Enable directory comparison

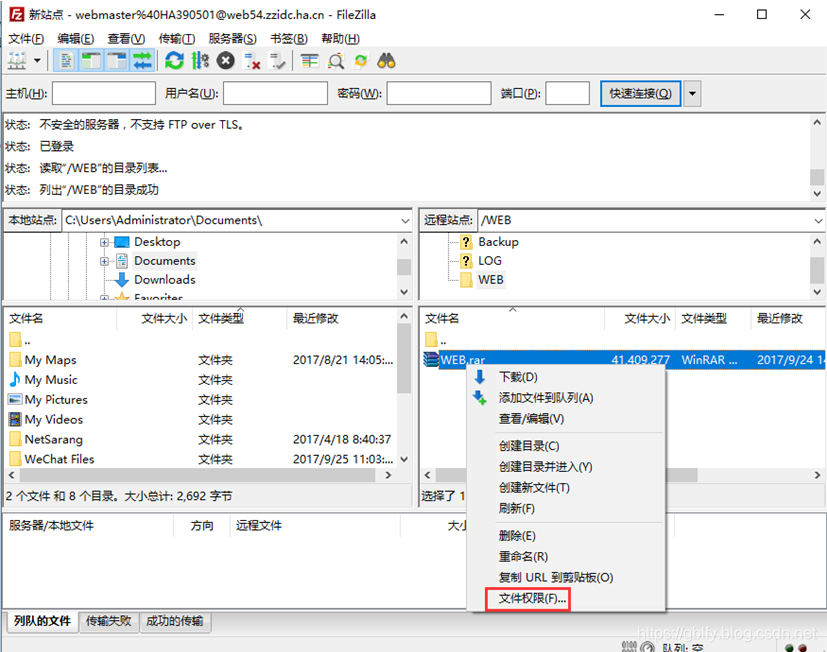coord(335,61)
